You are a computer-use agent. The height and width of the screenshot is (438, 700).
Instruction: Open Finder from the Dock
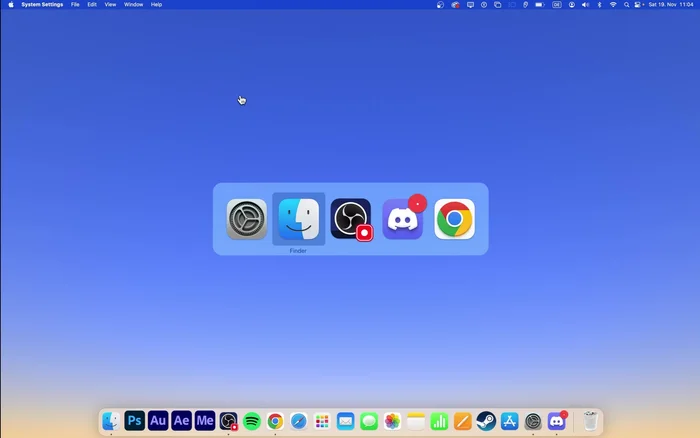[x=111, y=421]
